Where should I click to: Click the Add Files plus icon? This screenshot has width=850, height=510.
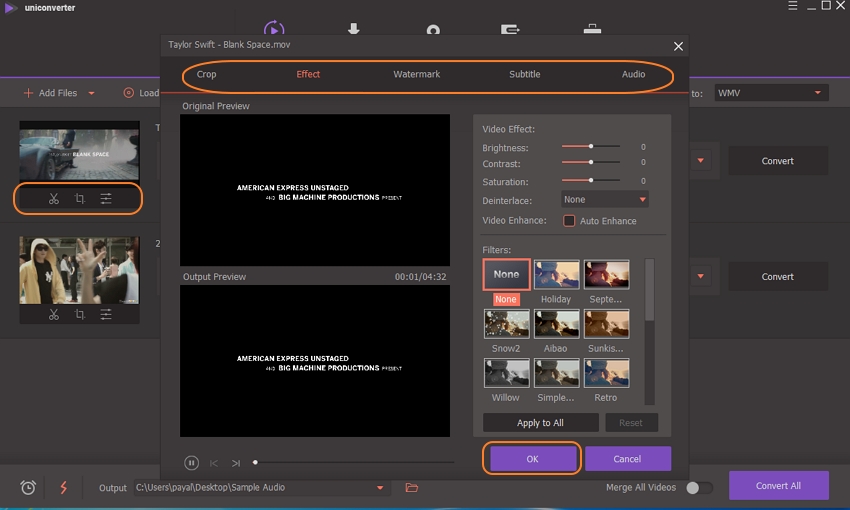point(28,93)
